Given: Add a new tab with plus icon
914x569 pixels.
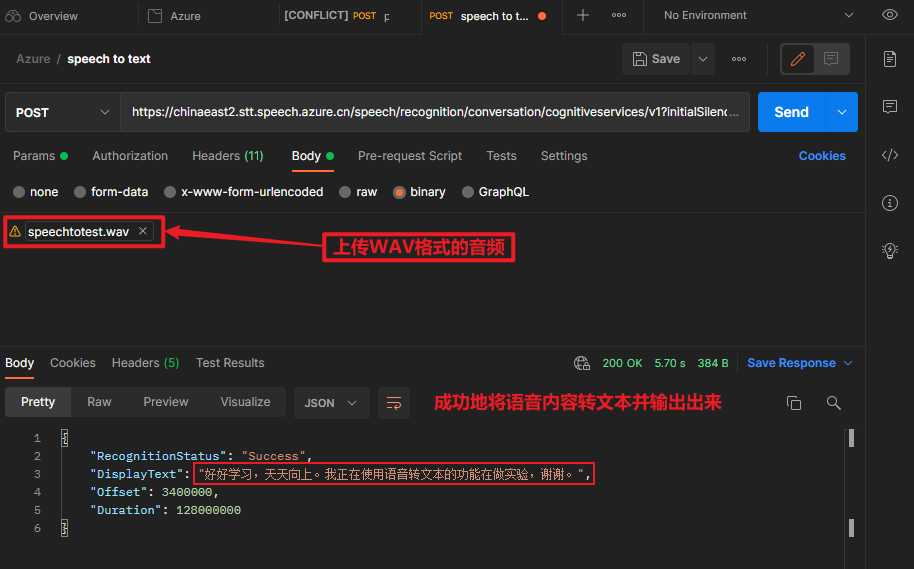Looking at the screenshot, I should (x=582, y=15).
